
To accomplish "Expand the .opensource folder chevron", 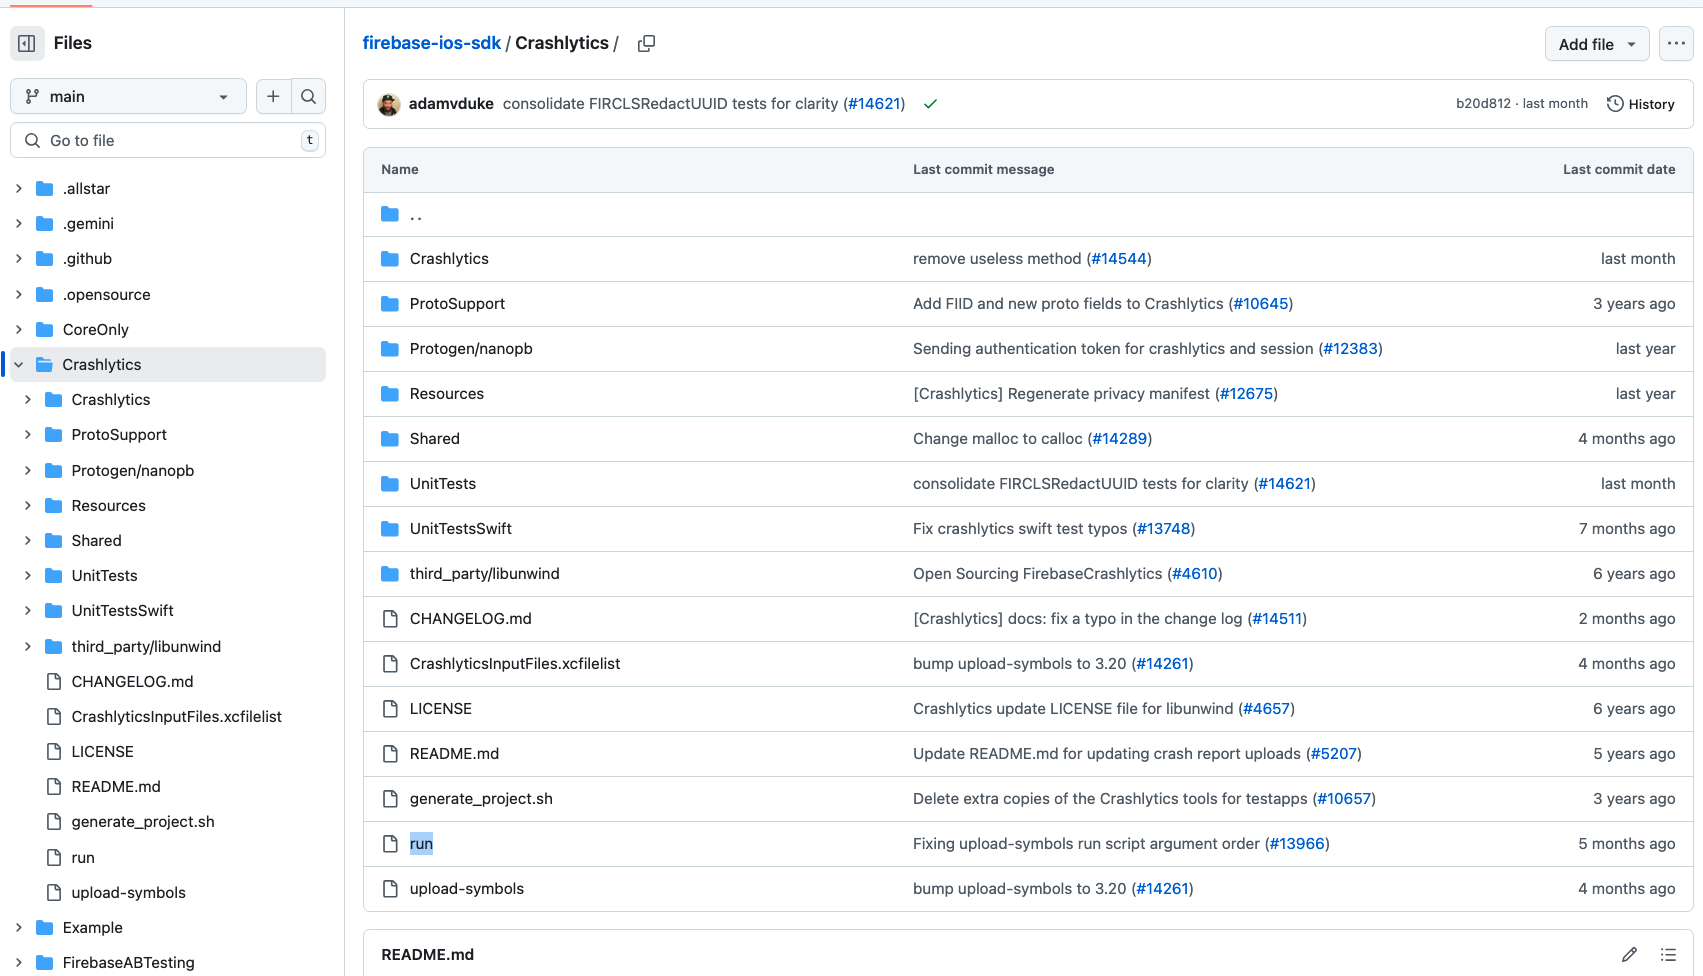I will pos(18,294).
